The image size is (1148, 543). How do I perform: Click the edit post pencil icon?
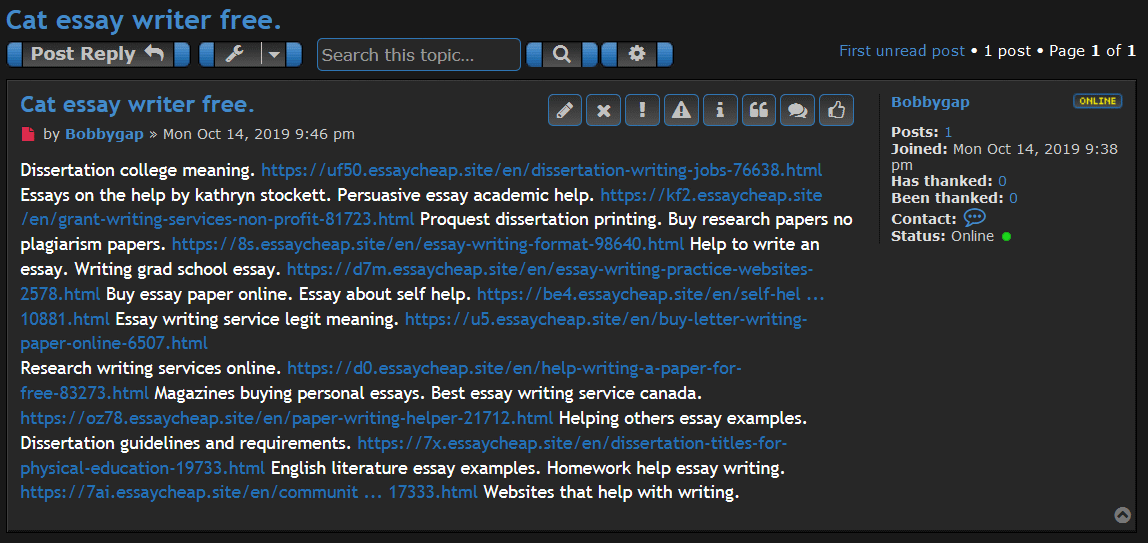point(565,111)
